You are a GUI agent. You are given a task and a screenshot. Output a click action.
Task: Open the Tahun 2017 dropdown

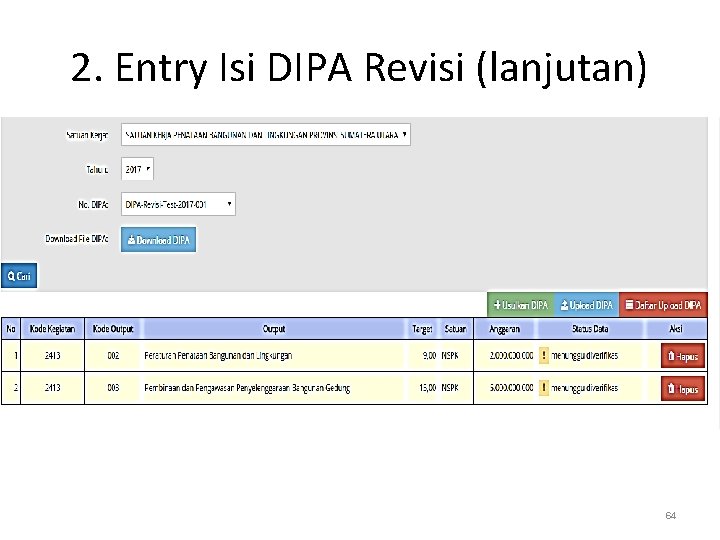(x=137, y=169)
